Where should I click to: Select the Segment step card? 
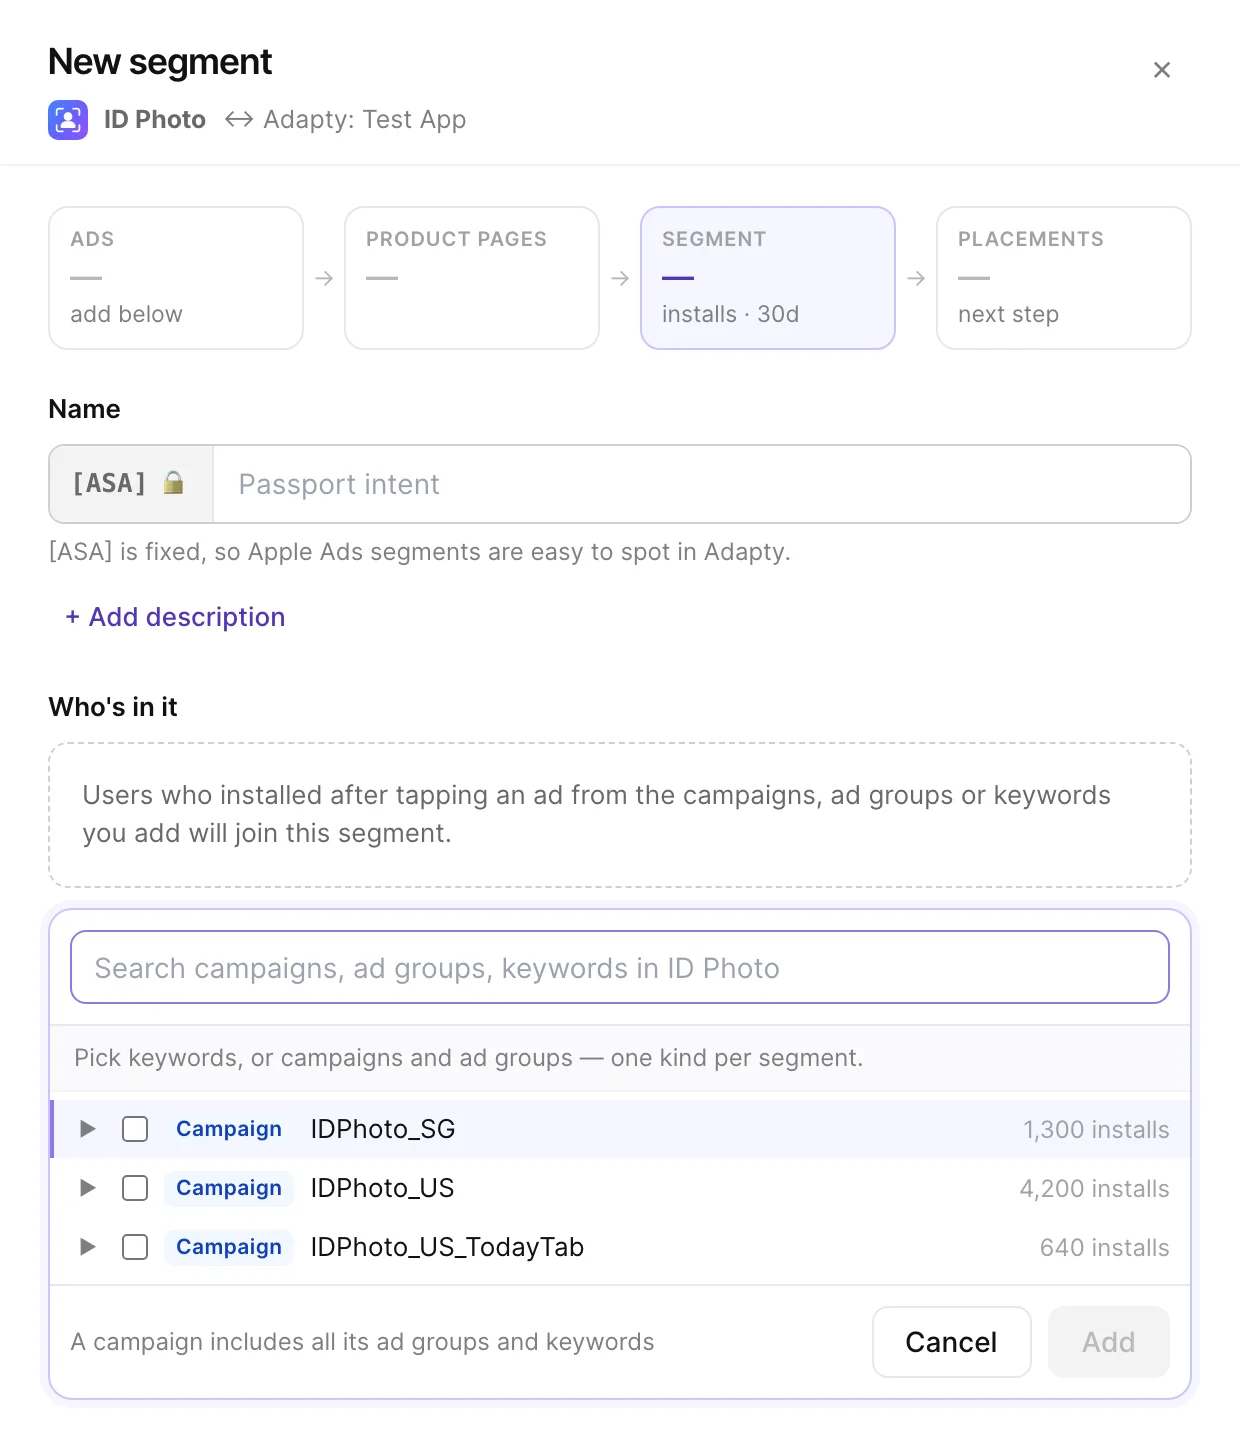point(768,278)
